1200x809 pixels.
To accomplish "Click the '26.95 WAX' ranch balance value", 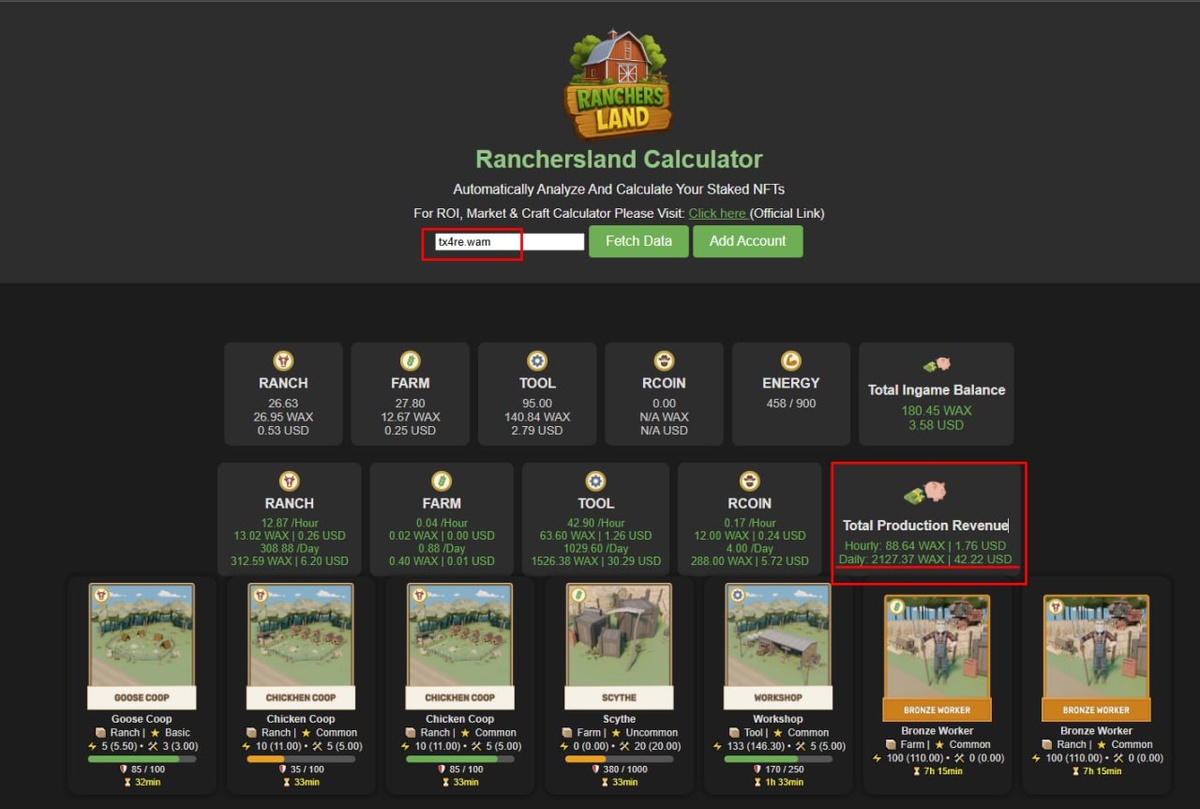I will click(283, 417).
